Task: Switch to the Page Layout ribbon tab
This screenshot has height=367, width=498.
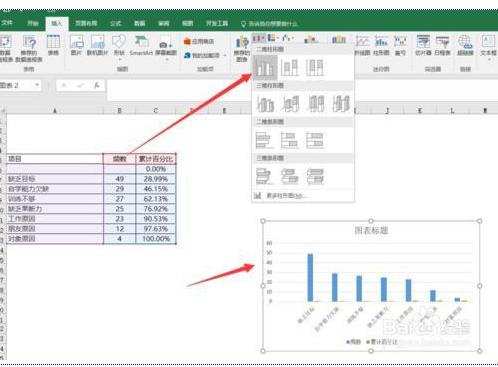Action: pyautogui.click(x=86, y=23)
